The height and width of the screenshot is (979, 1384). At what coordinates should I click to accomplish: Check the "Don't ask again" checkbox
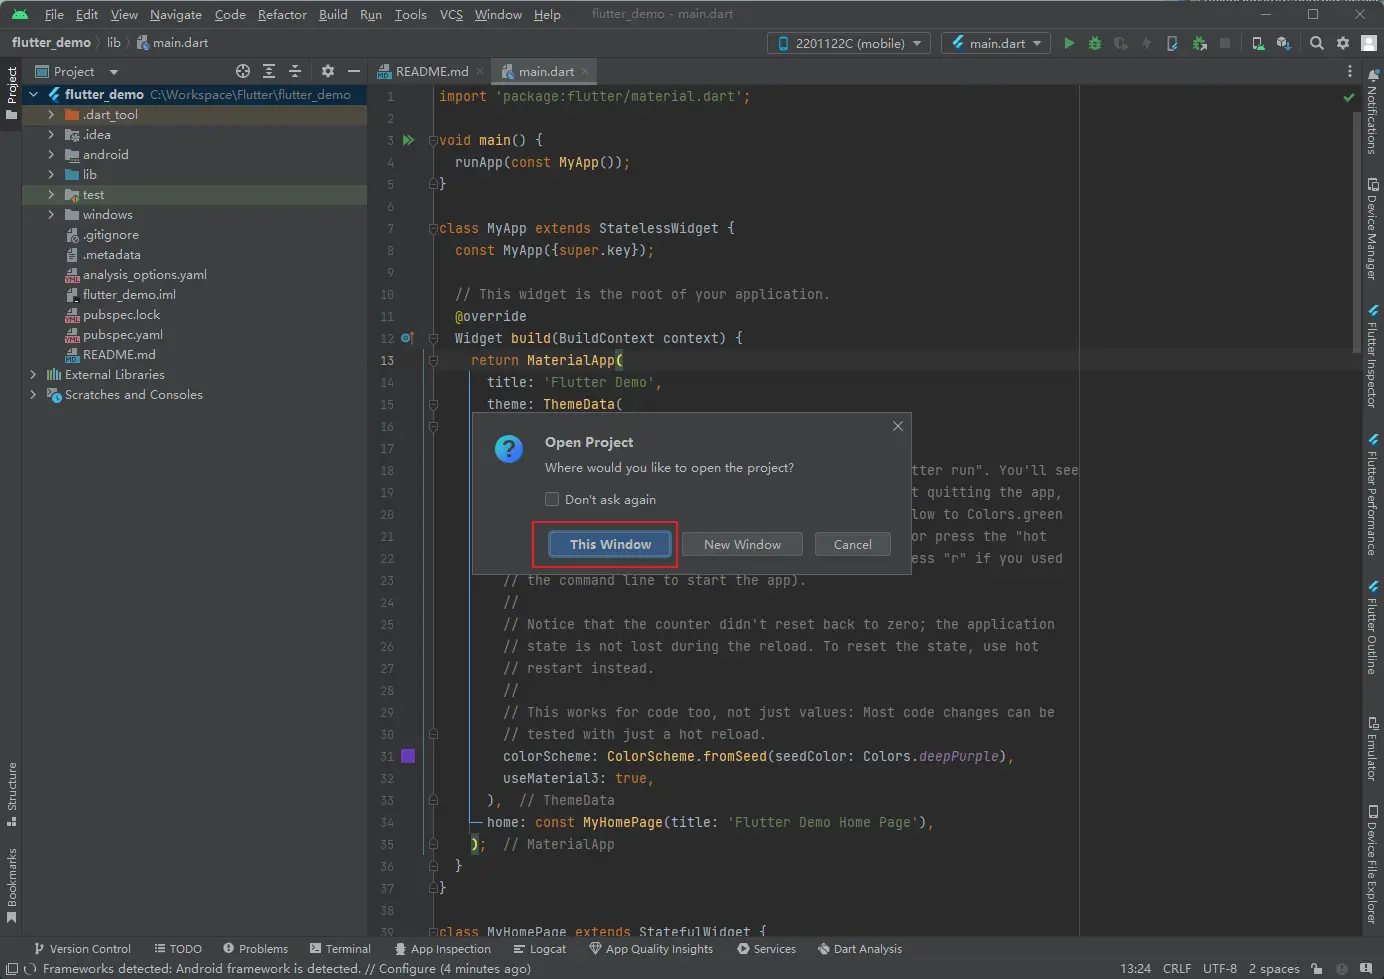552,499
